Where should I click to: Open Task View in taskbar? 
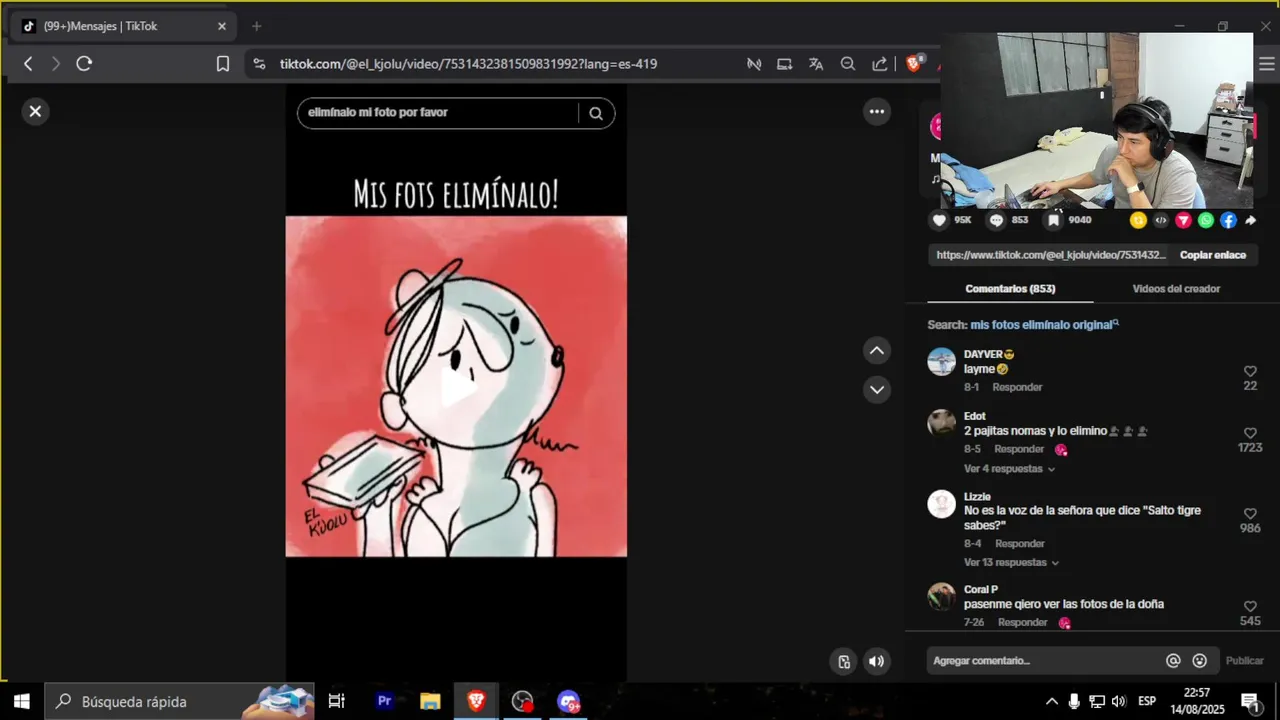(337, 701)
